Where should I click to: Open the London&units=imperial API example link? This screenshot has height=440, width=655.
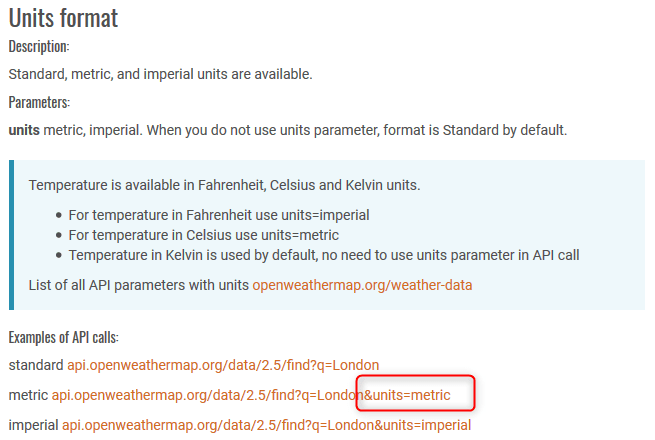(x=267, y=425)
